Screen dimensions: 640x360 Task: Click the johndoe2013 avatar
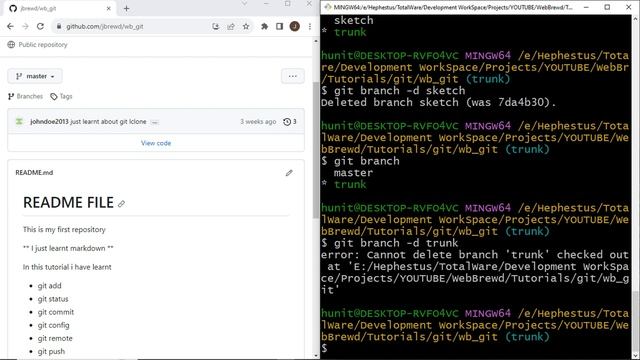tap(19, 121)
